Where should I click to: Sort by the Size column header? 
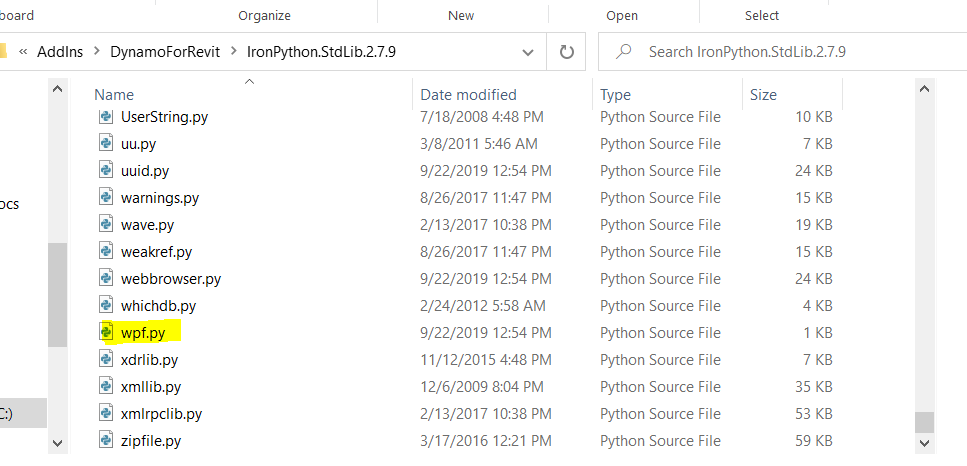point(763,95)
